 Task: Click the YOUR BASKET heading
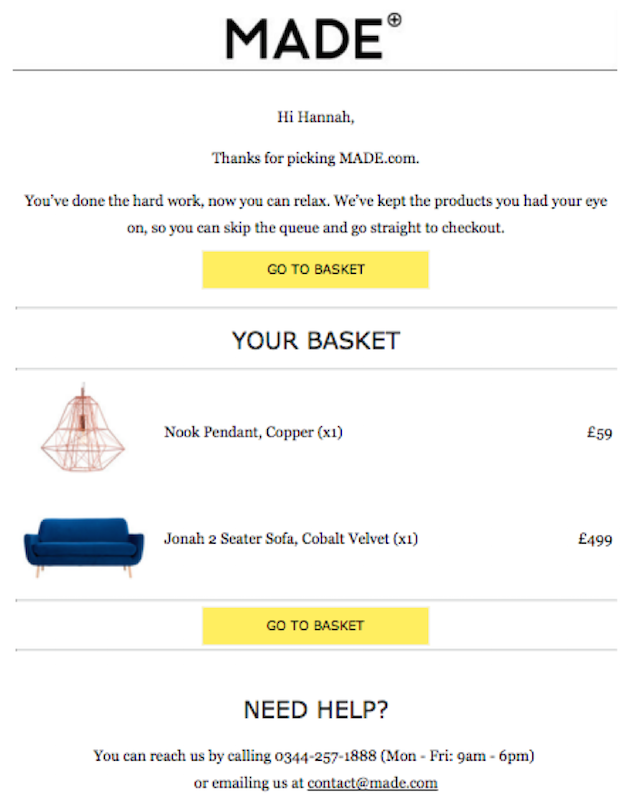[316, 341]
